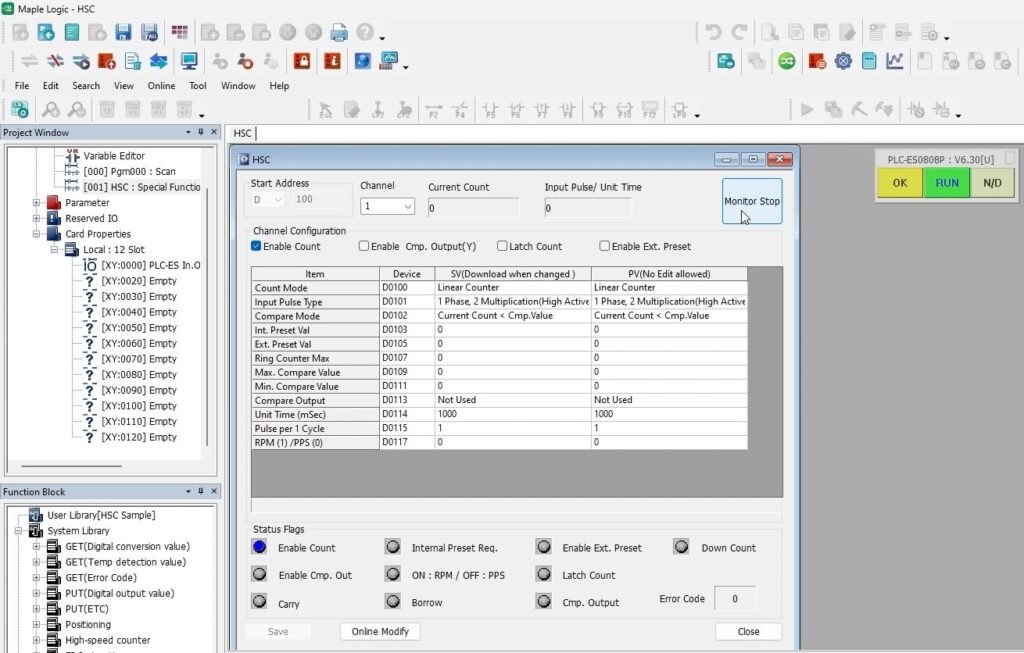Click the Save floppy disk icon
The image size is (1024, 653).
tap(123, 32)
